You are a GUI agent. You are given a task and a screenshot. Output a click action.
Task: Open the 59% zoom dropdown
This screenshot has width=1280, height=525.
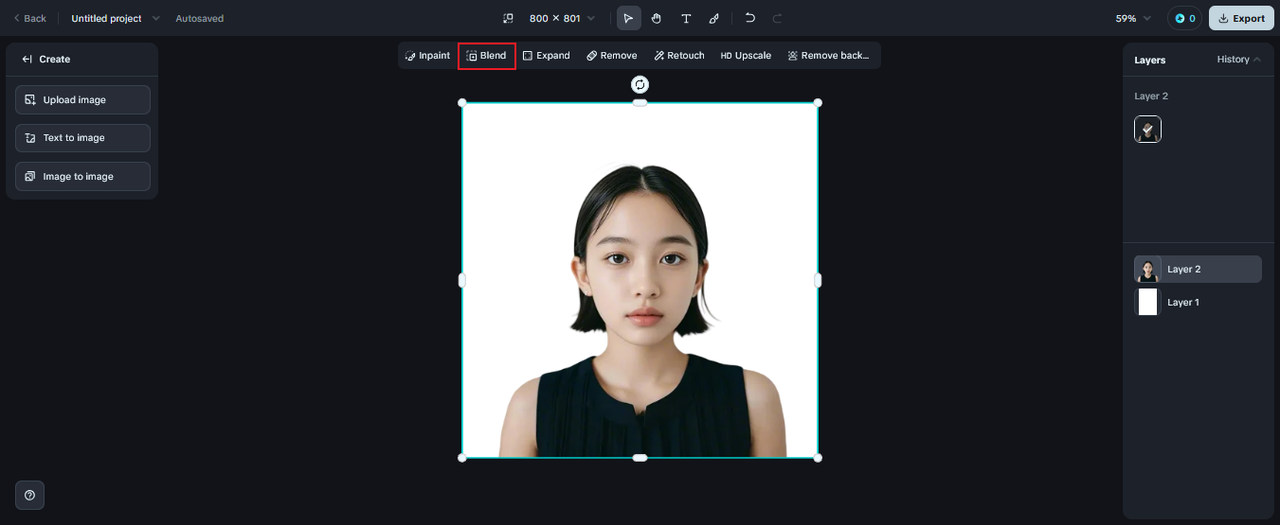click(x=1133, y=18)
